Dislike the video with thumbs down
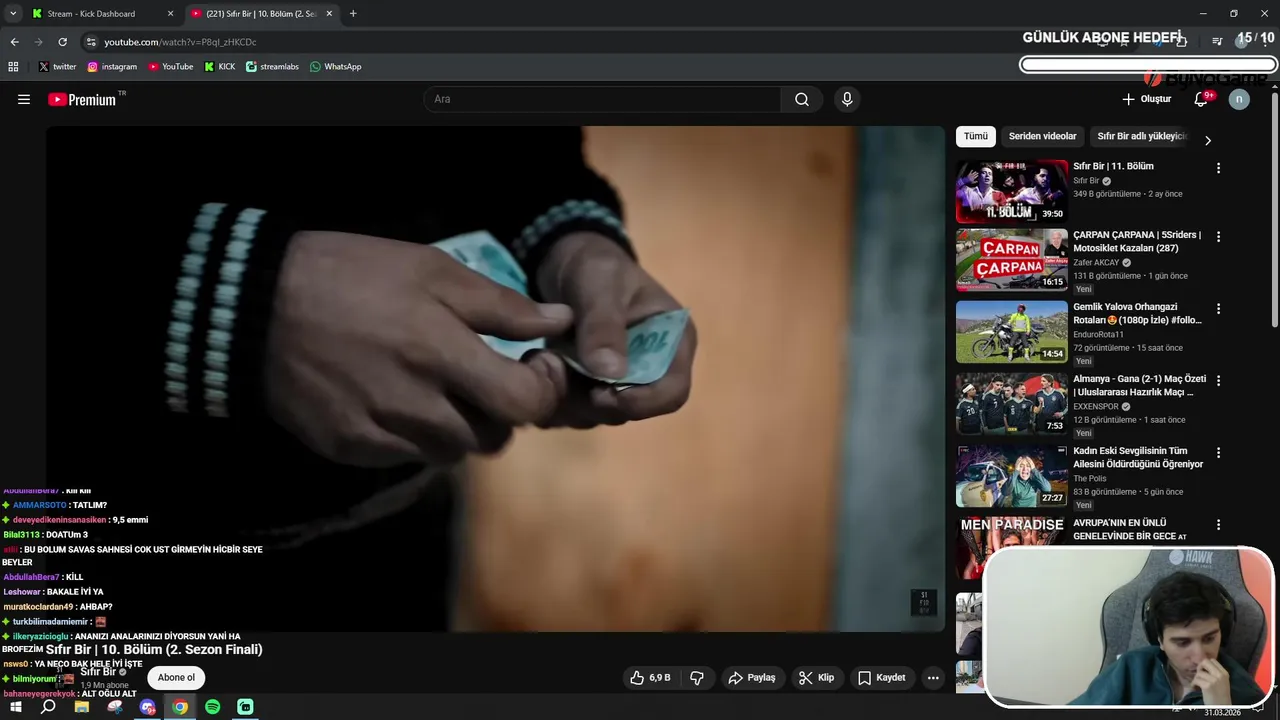Image resolution: width=1280 pixels, height=720 pixels. click(697, 678)
